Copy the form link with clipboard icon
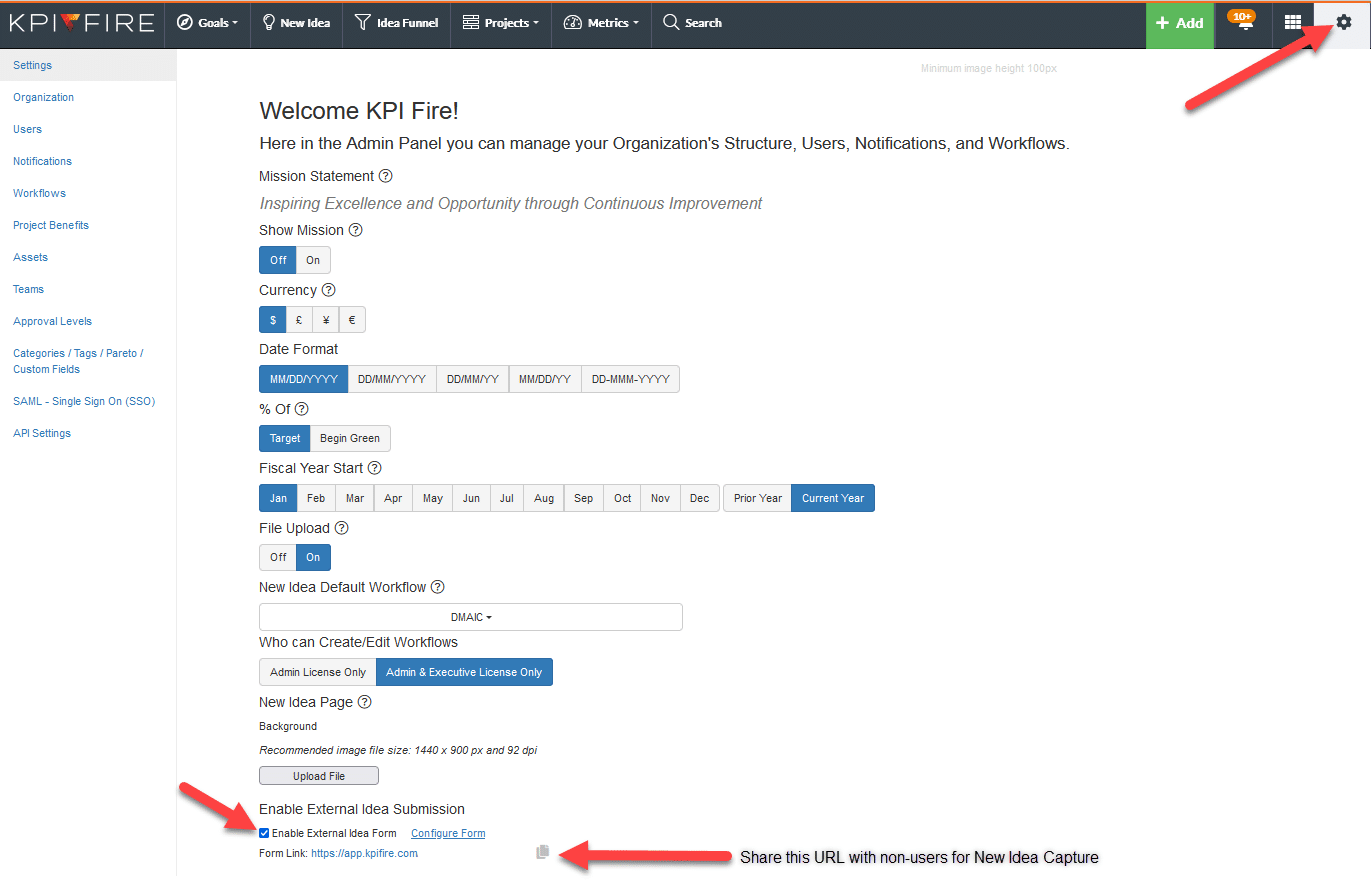The height and width of the screenshot is (888, 1371). click(543, 852)
